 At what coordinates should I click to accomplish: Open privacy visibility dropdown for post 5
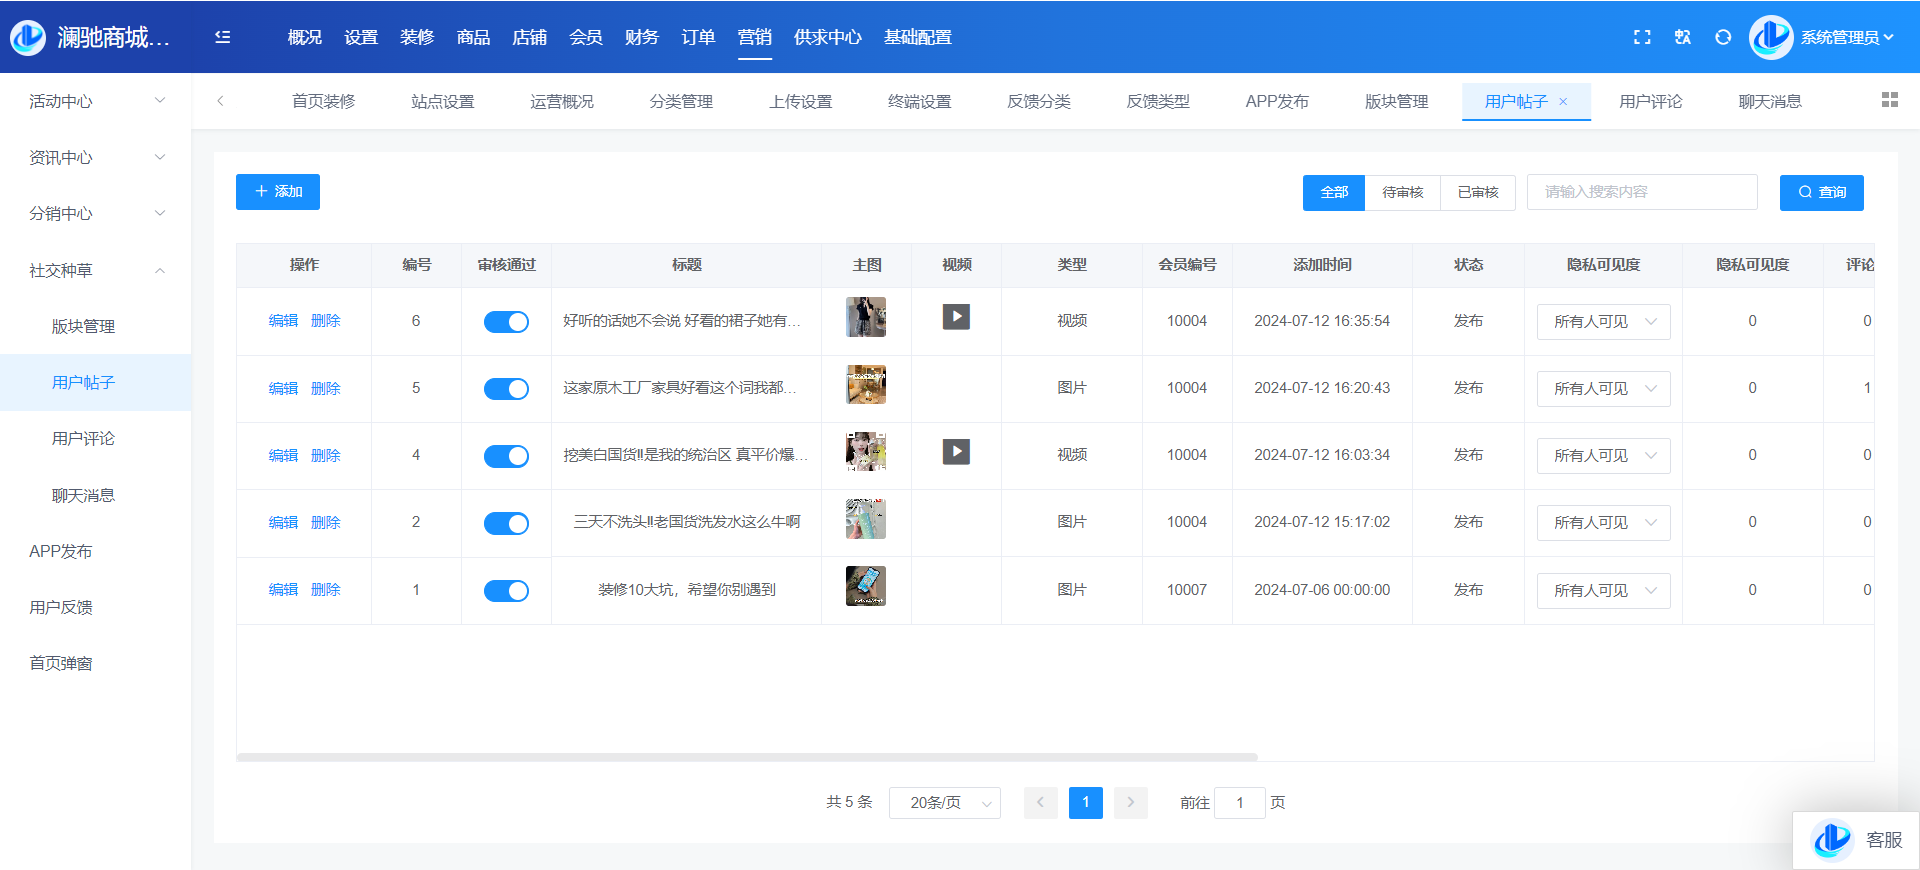click(1603, 389)
